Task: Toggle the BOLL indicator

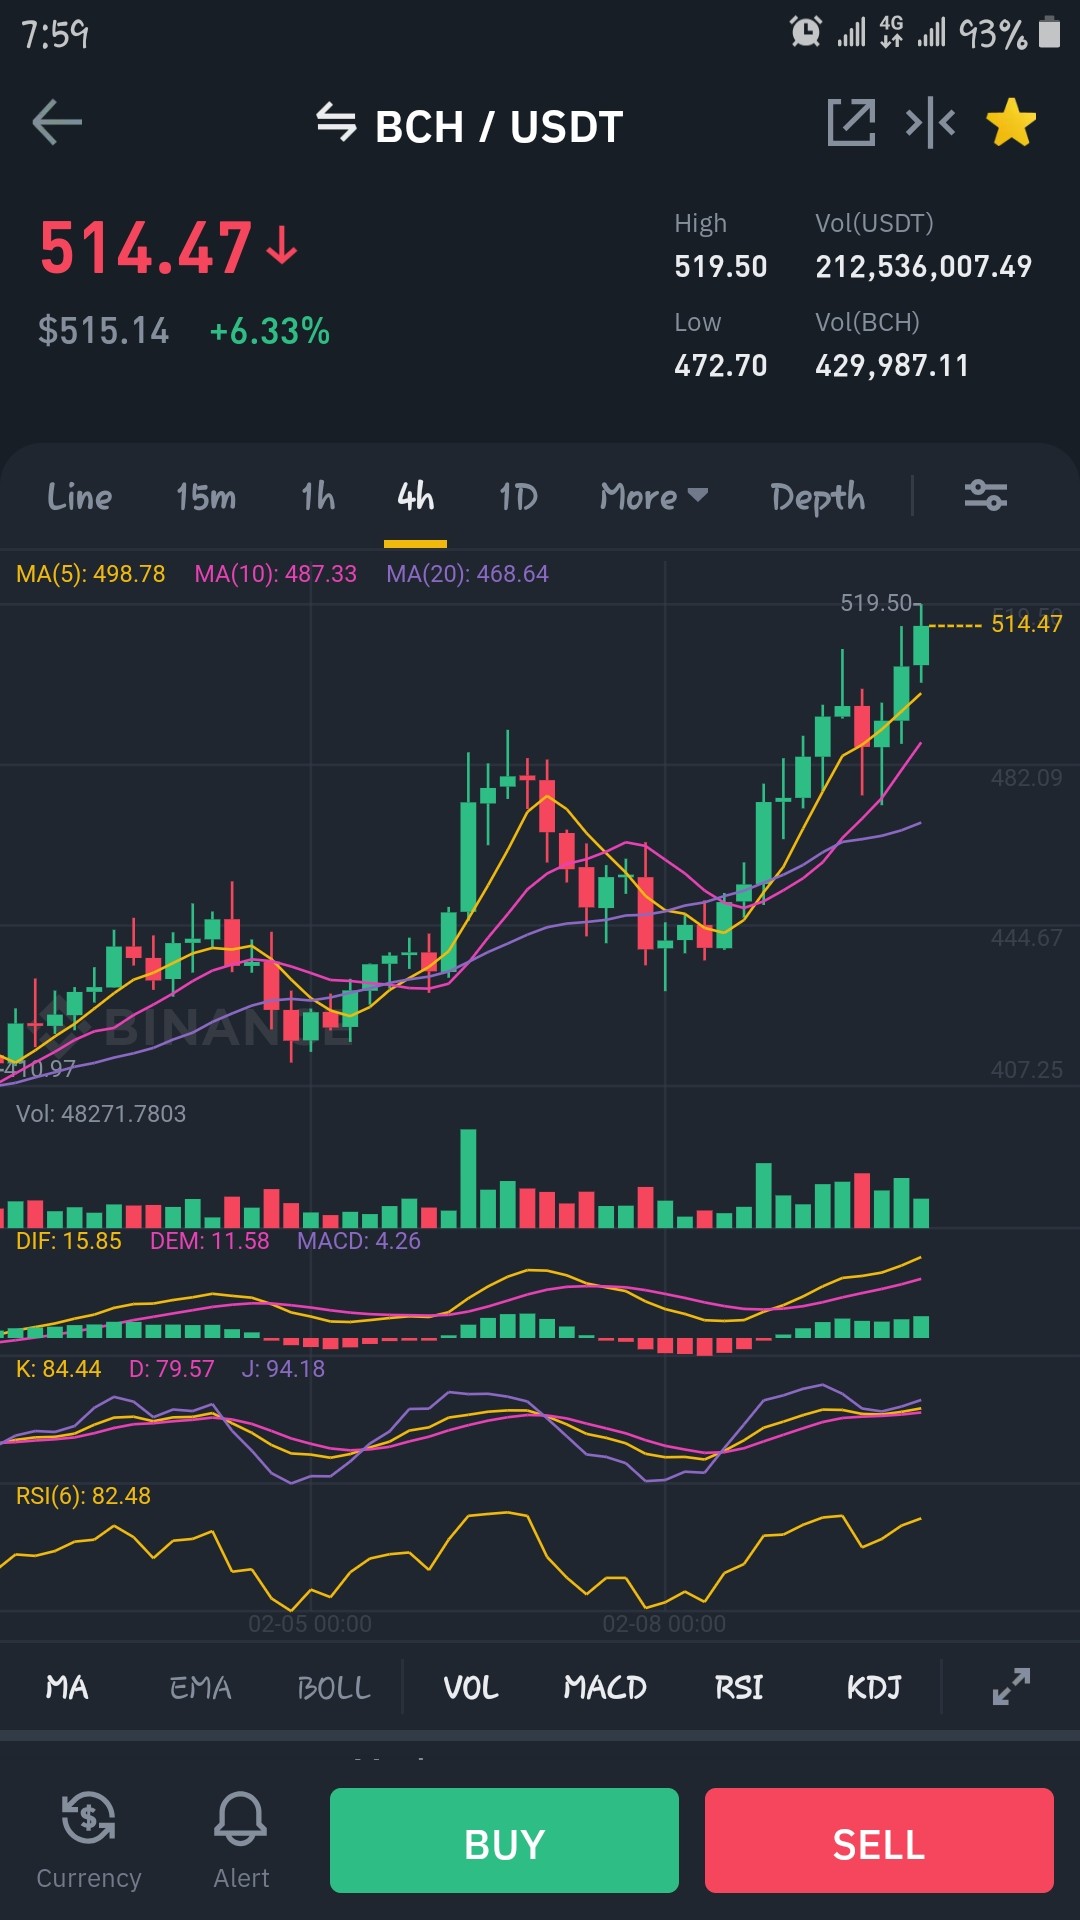Action: point(334,1688)
